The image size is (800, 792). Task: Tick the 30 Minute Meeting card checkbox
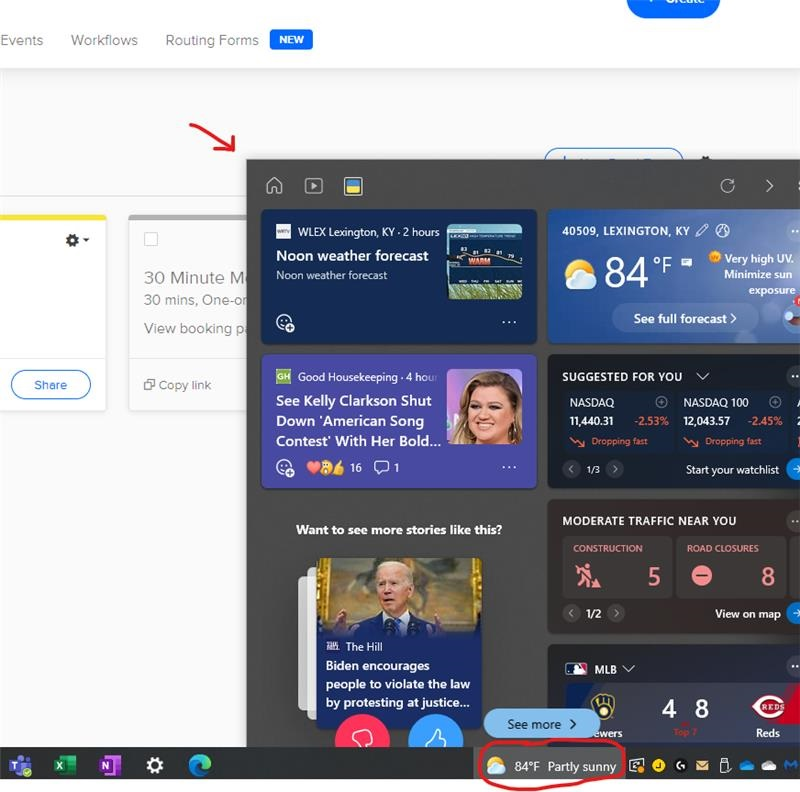point(151,239)
